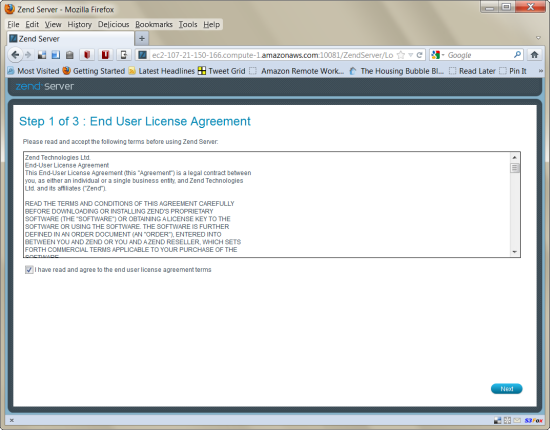The height and width of the screenshot is (430, 550).
Task: Go back using the back arrow
Action: [15, 55]
